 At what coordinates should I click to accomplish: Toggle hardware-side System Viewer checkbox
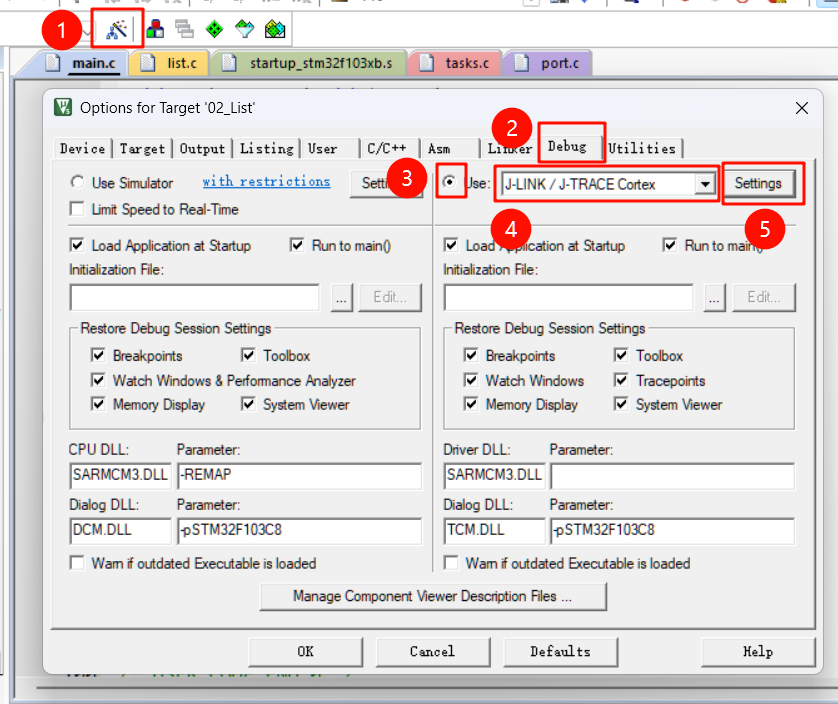621,404
